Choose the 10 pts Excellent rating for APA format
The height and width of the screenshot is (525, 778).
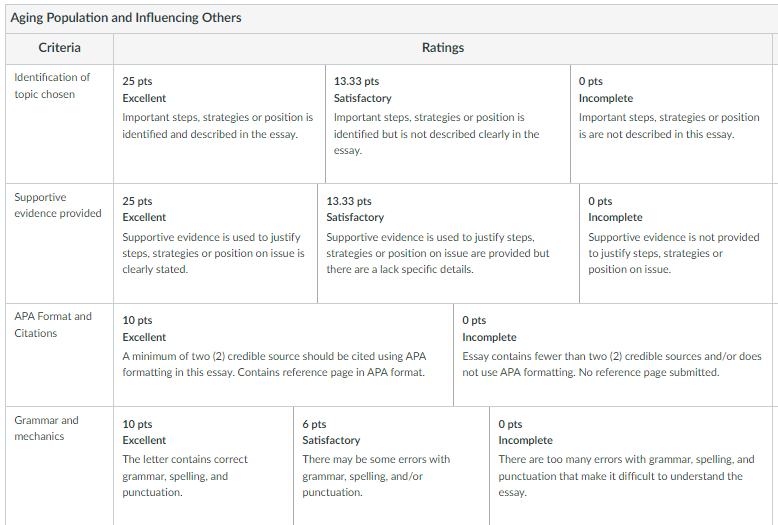pyautogui.click(x=283, y=355)
